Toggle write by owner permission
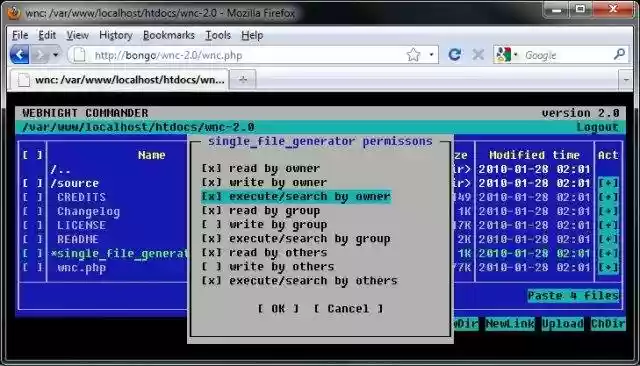This screenshot has width=640, height=366. 264,182
